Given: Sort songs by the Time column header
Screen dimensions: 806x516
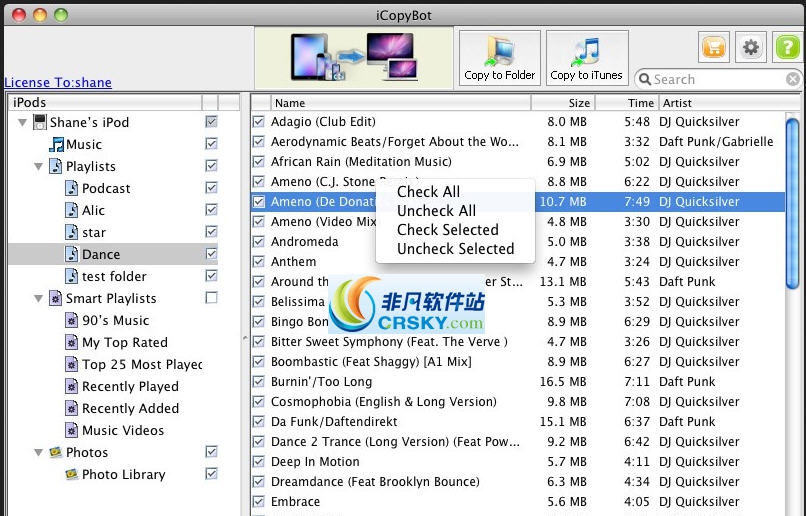Looking at the screenshot, I should [626, 103].
